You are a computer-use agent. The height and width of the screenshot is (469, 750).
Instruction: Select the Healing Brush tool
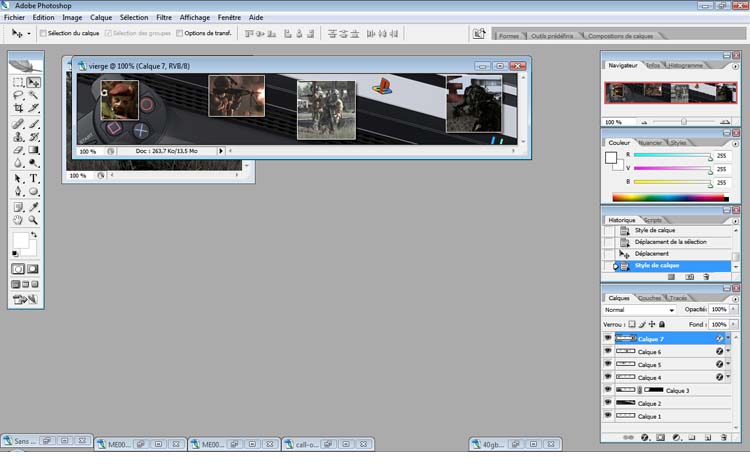click(x=18, y=124)
